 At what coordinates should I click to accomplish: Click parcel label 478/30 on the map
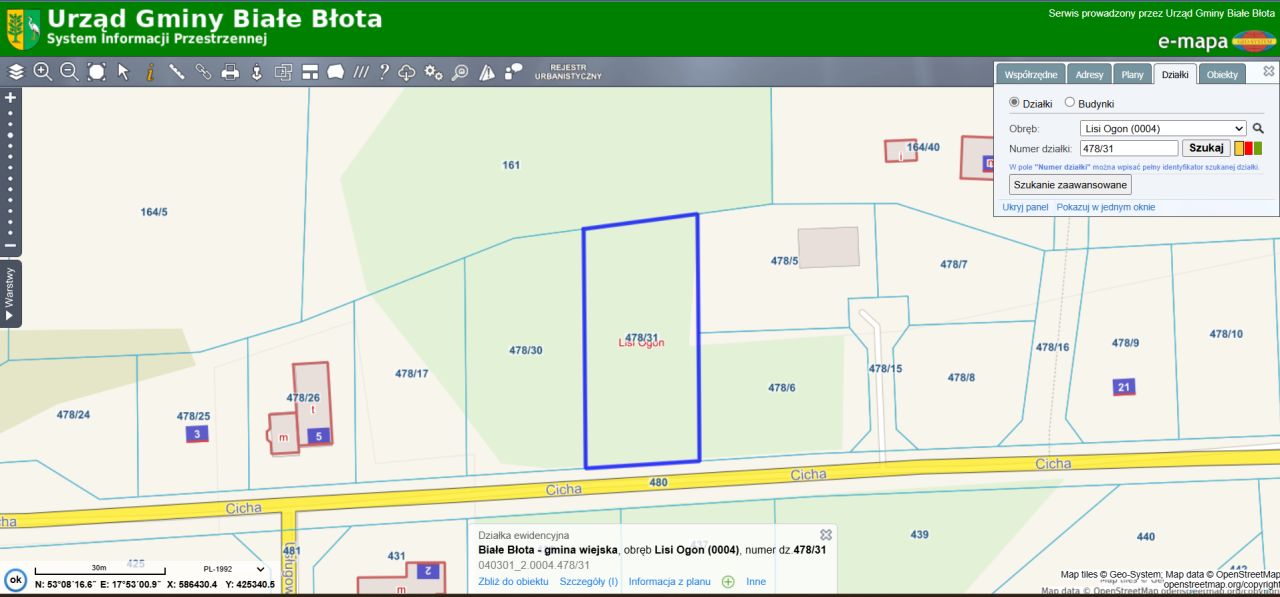click(526, 350)
